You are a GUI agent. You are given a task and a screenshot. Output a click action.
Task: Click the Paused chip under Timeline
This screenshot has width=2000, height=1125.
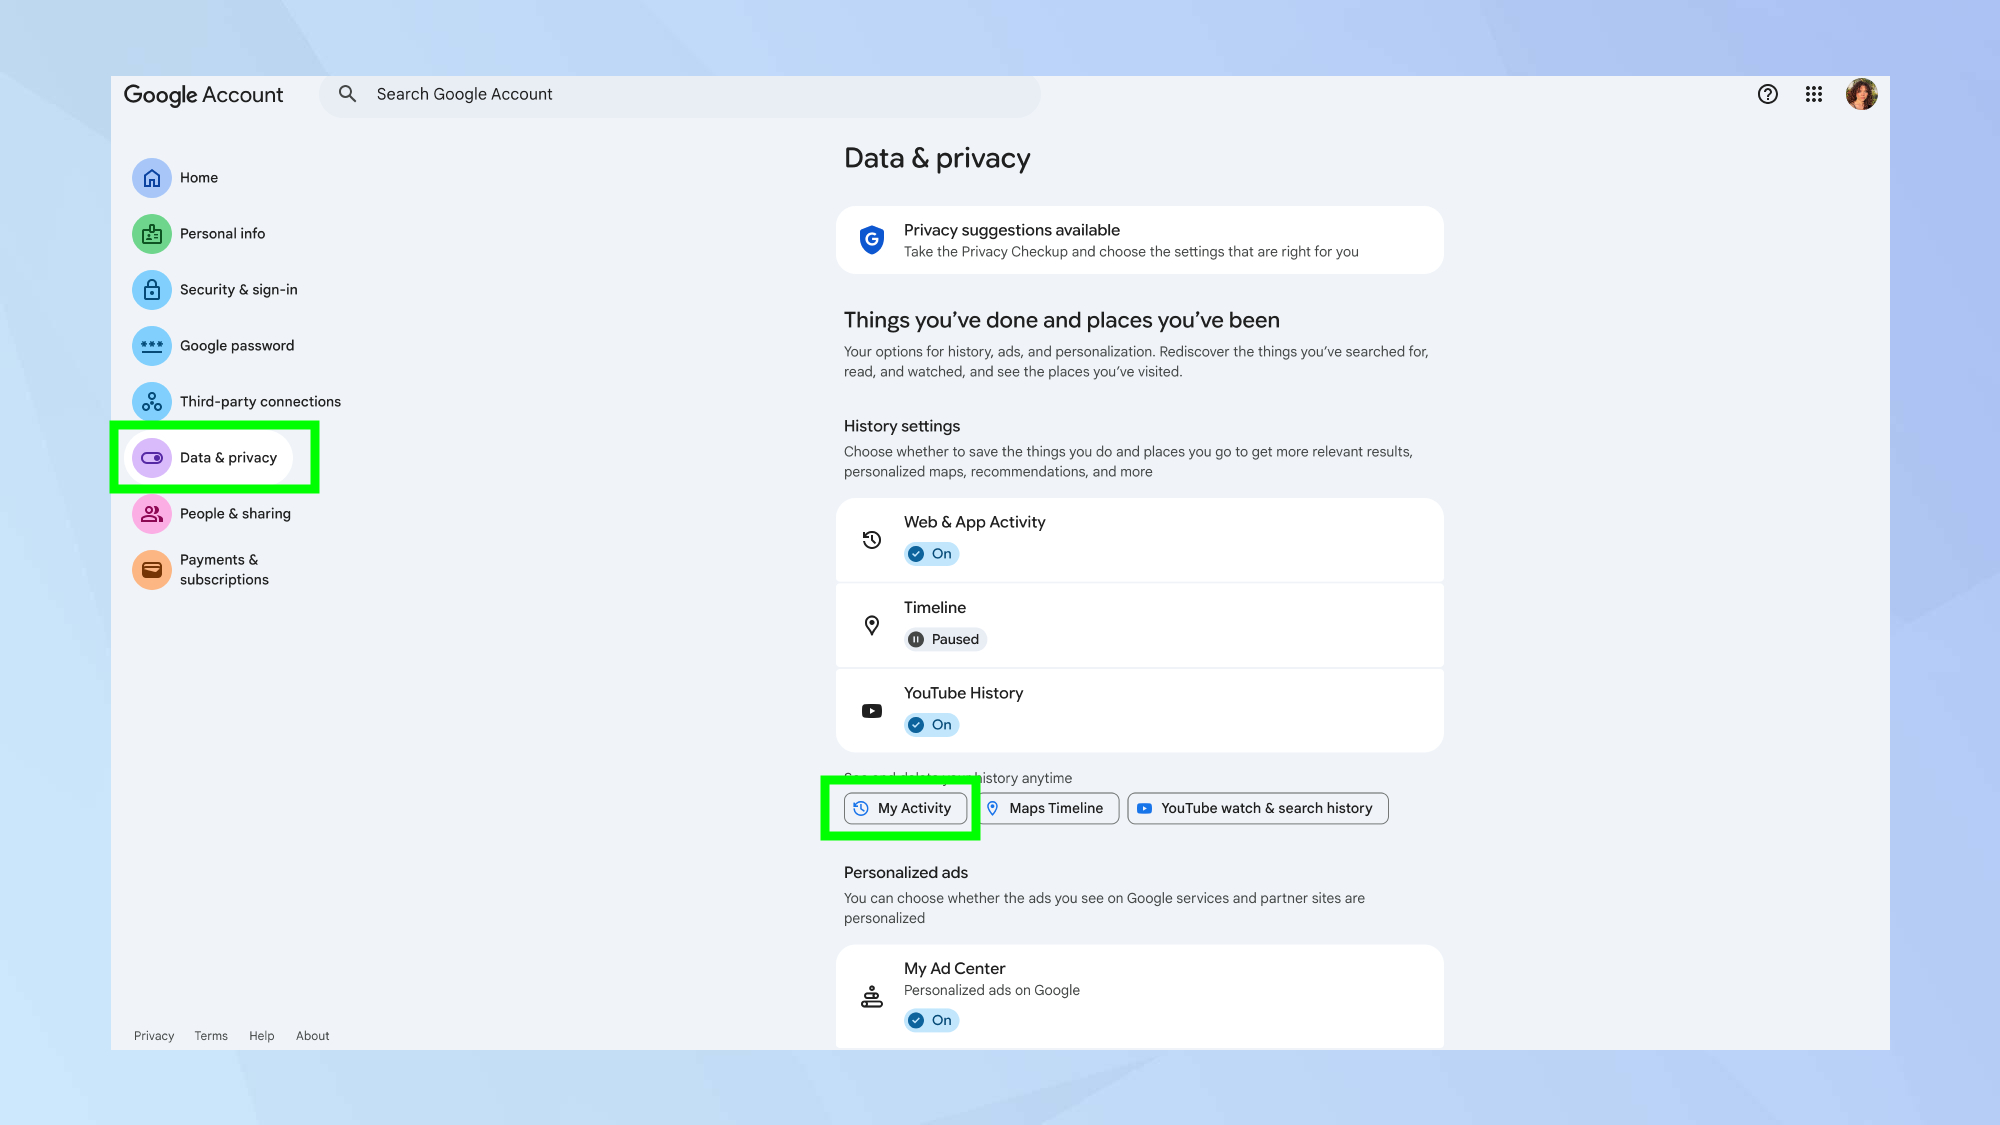point(944,639)
